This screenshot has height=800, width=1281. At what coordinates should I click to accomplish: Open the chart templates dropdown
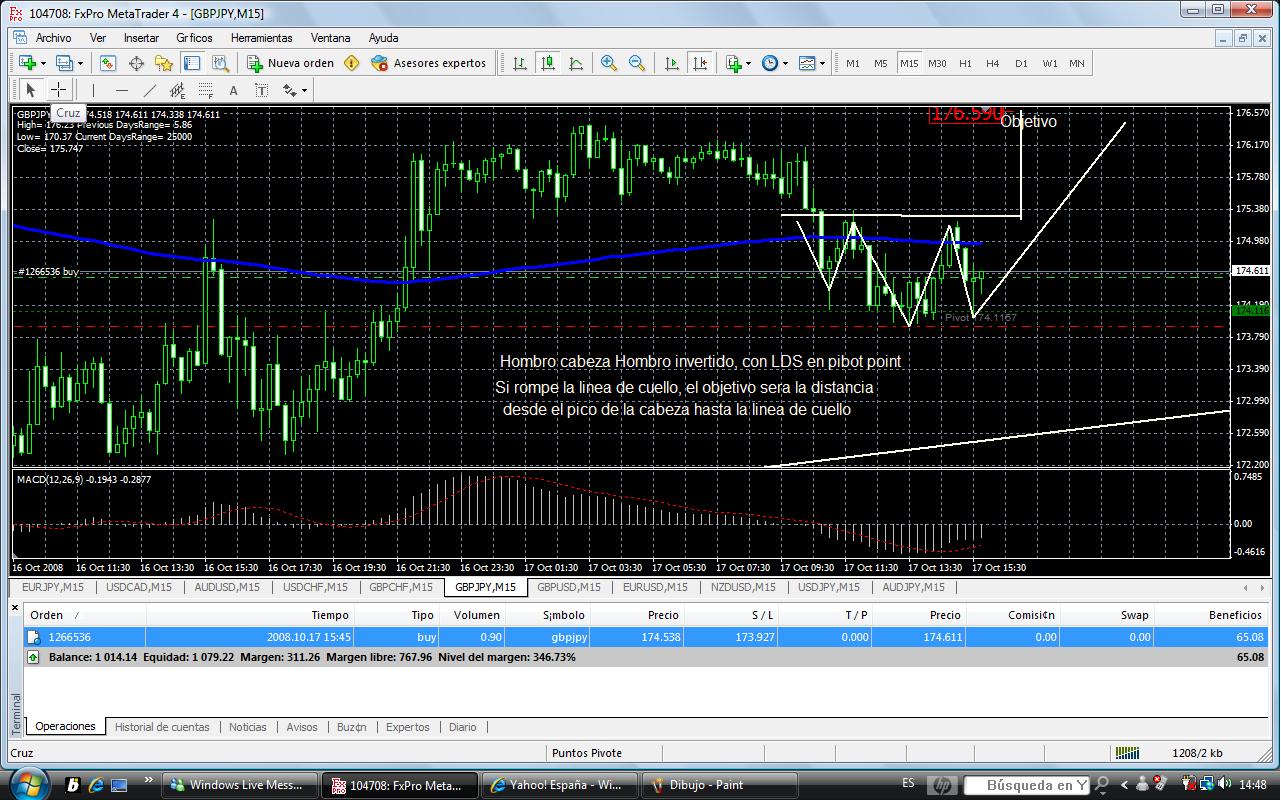tap(822, 63)
